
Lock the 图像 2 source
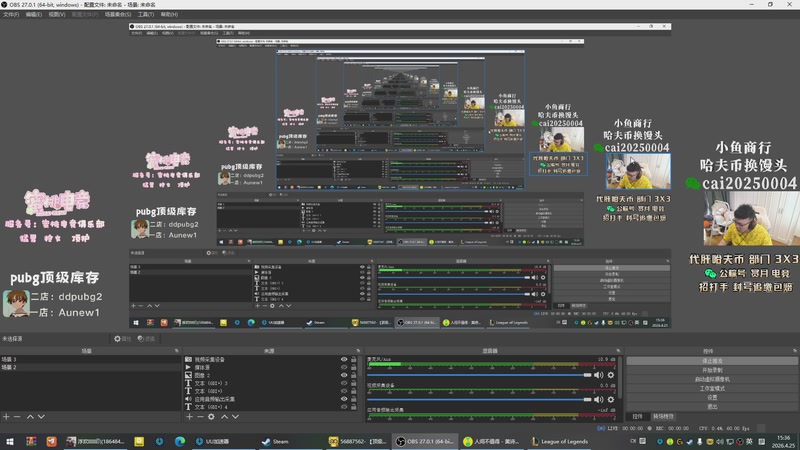(x=354, y=375)
